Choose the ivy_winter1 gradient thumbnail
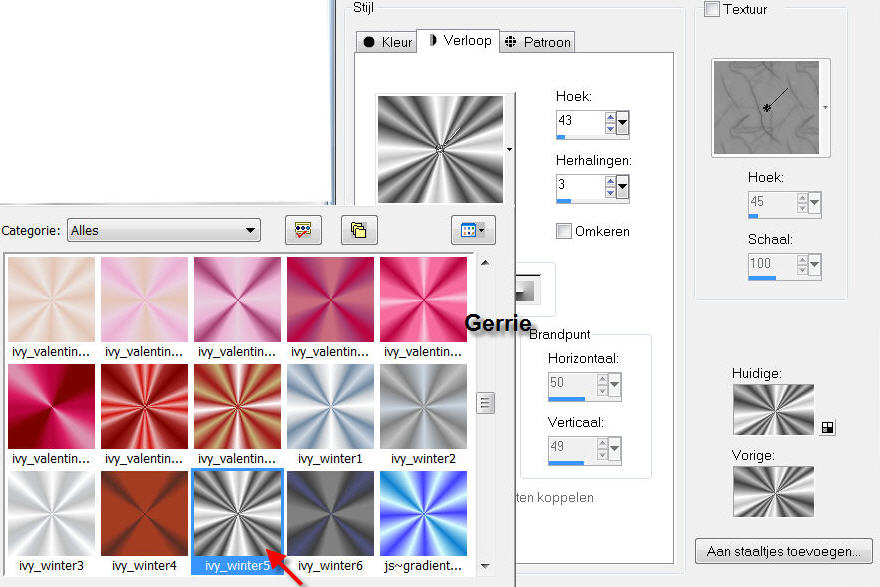The image size is (880, 587). click(x=330, y=405)
